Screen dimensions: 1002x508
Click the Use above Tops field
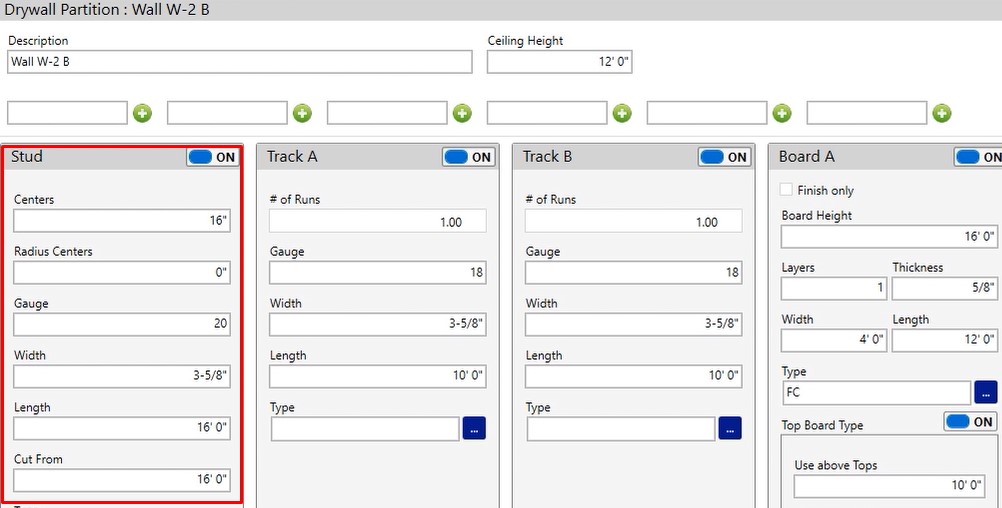pyautogui.click(x=890, y=486)
